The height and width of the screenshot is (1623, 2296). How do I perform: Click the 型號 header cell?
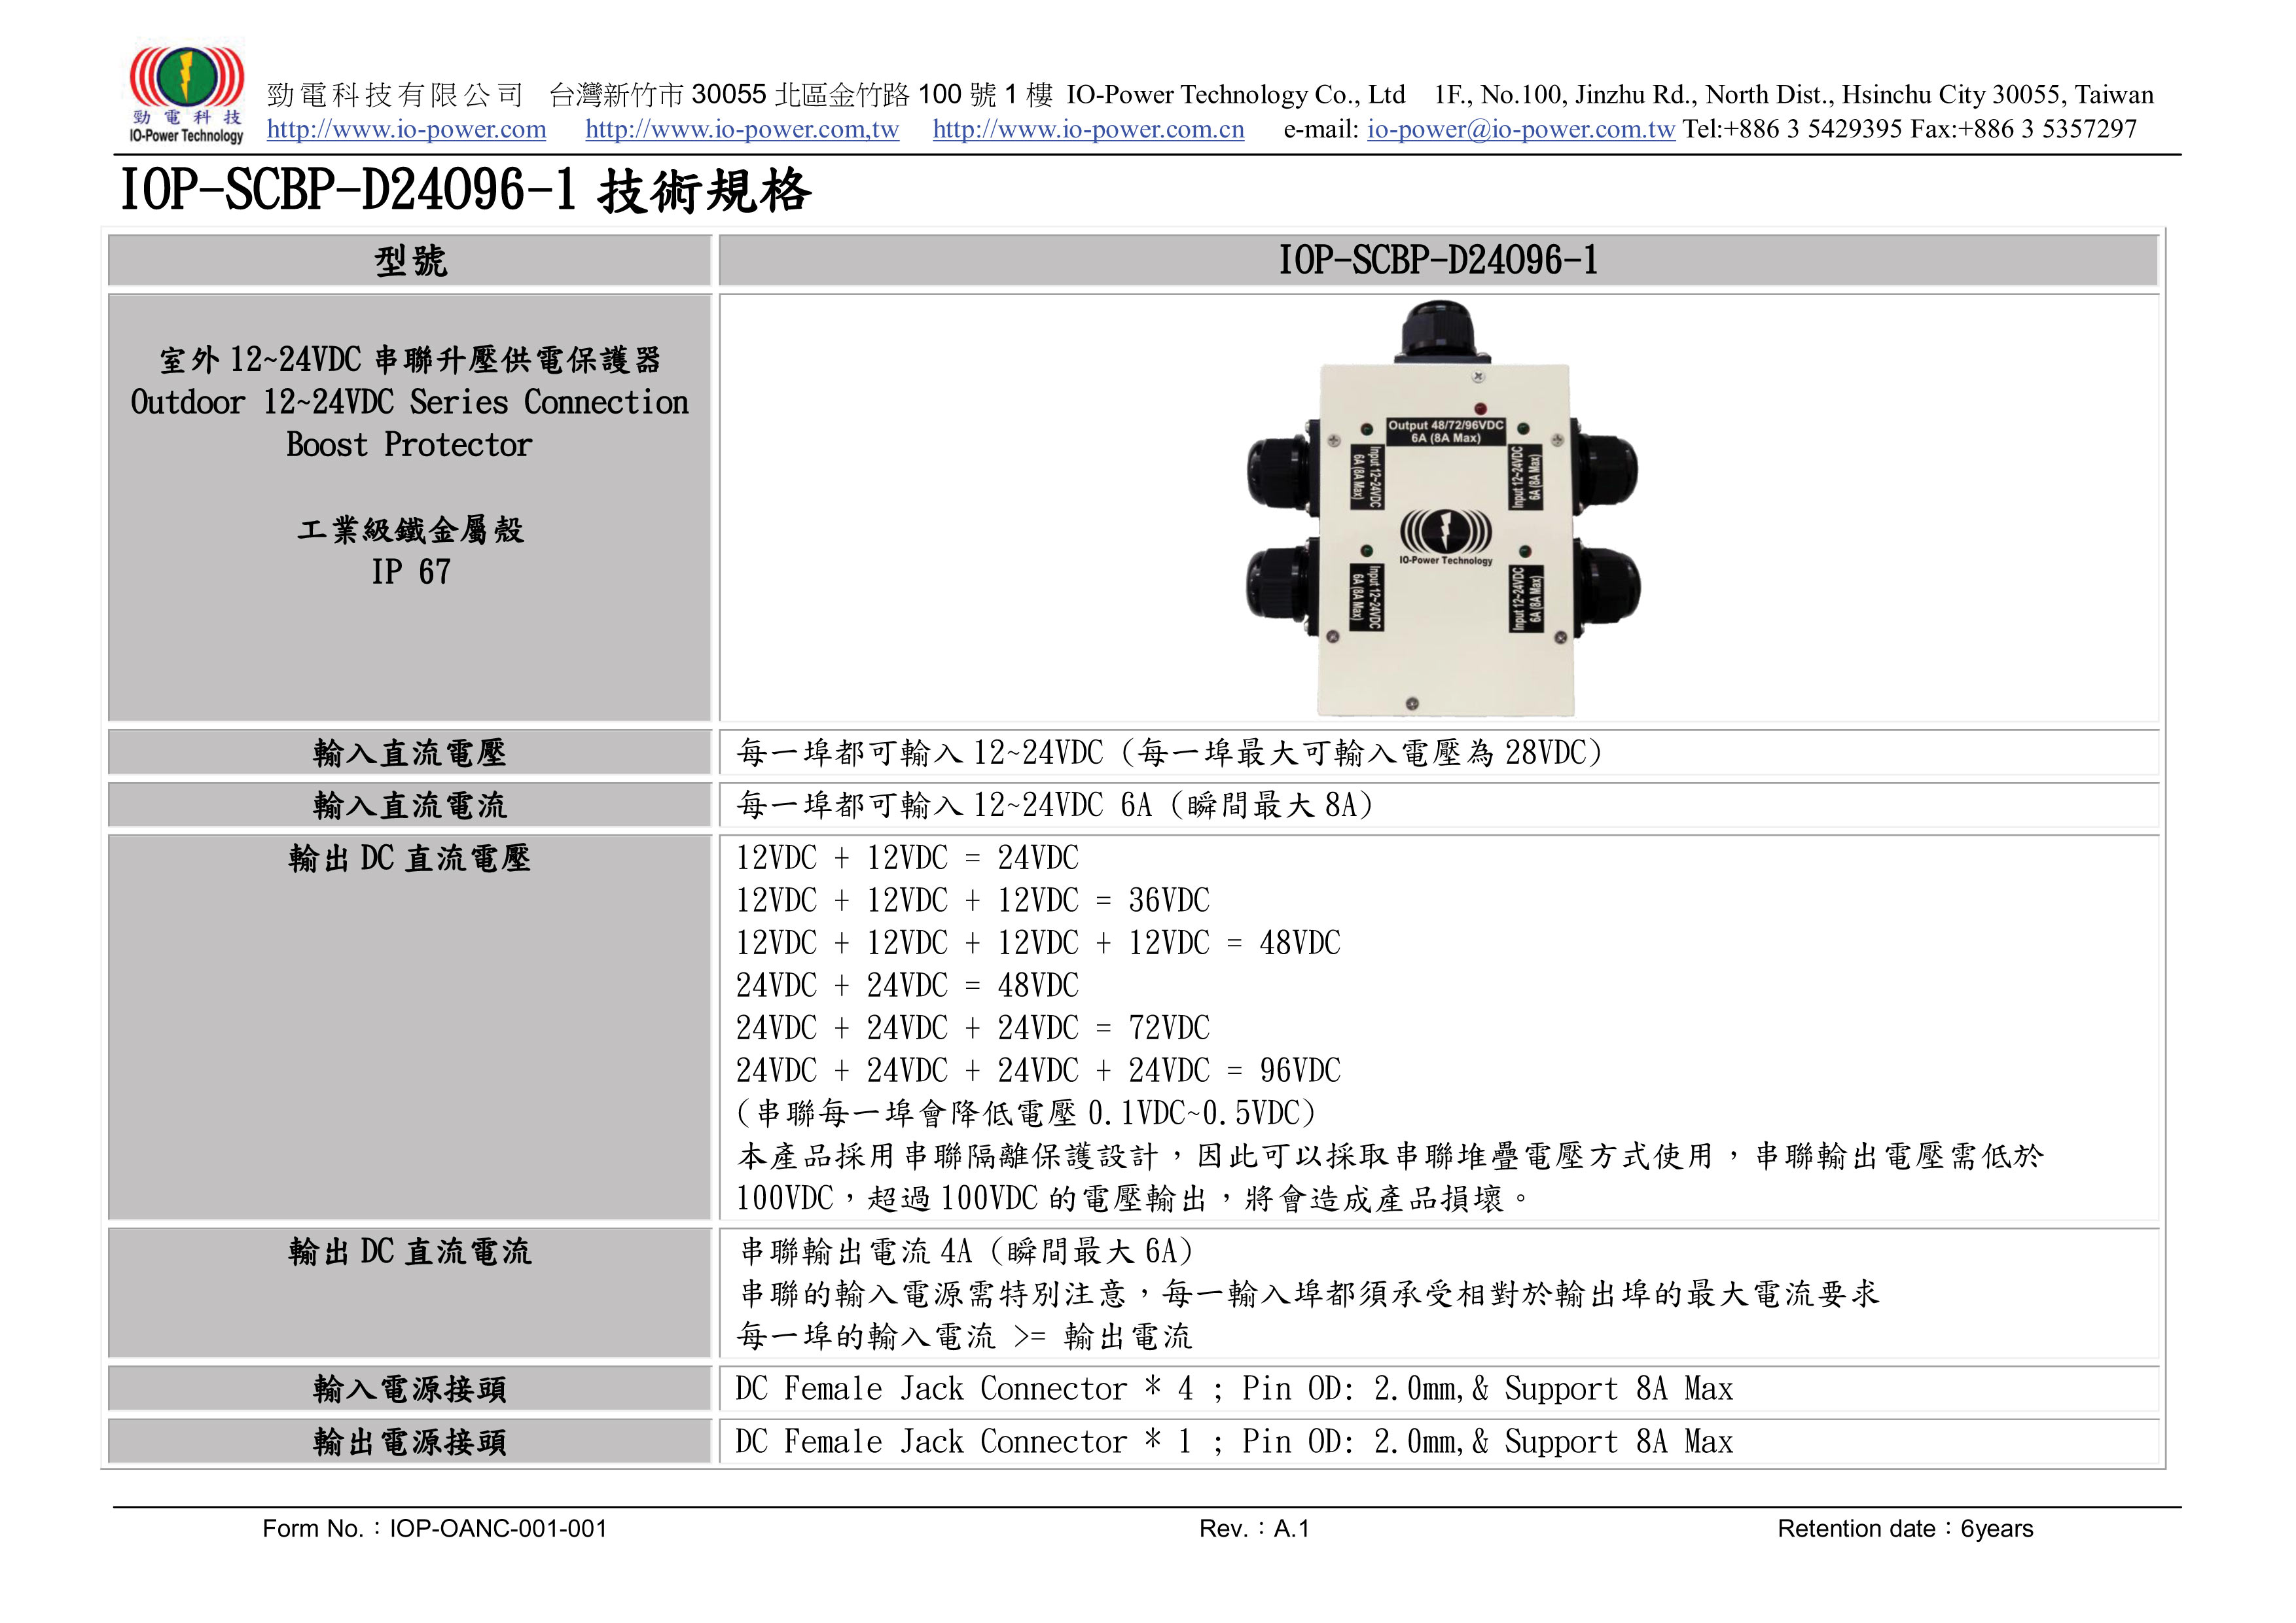[x=410, y=261]
